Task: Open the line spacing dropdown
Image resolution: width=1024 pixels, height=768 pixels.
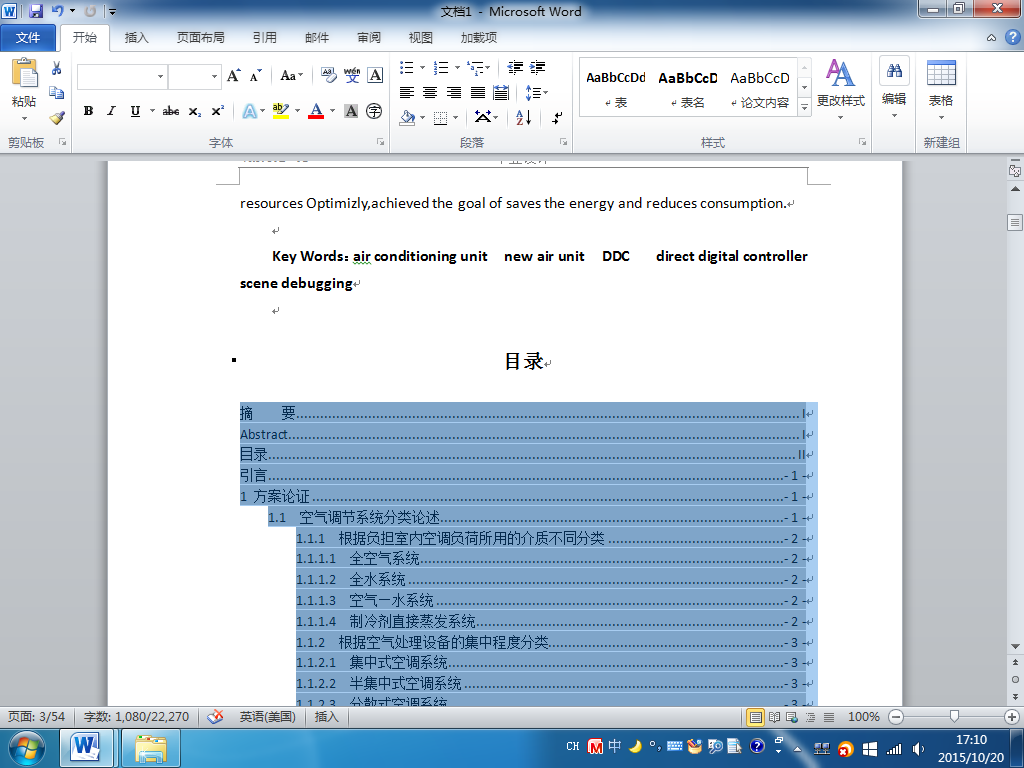Action: [536, 93]
